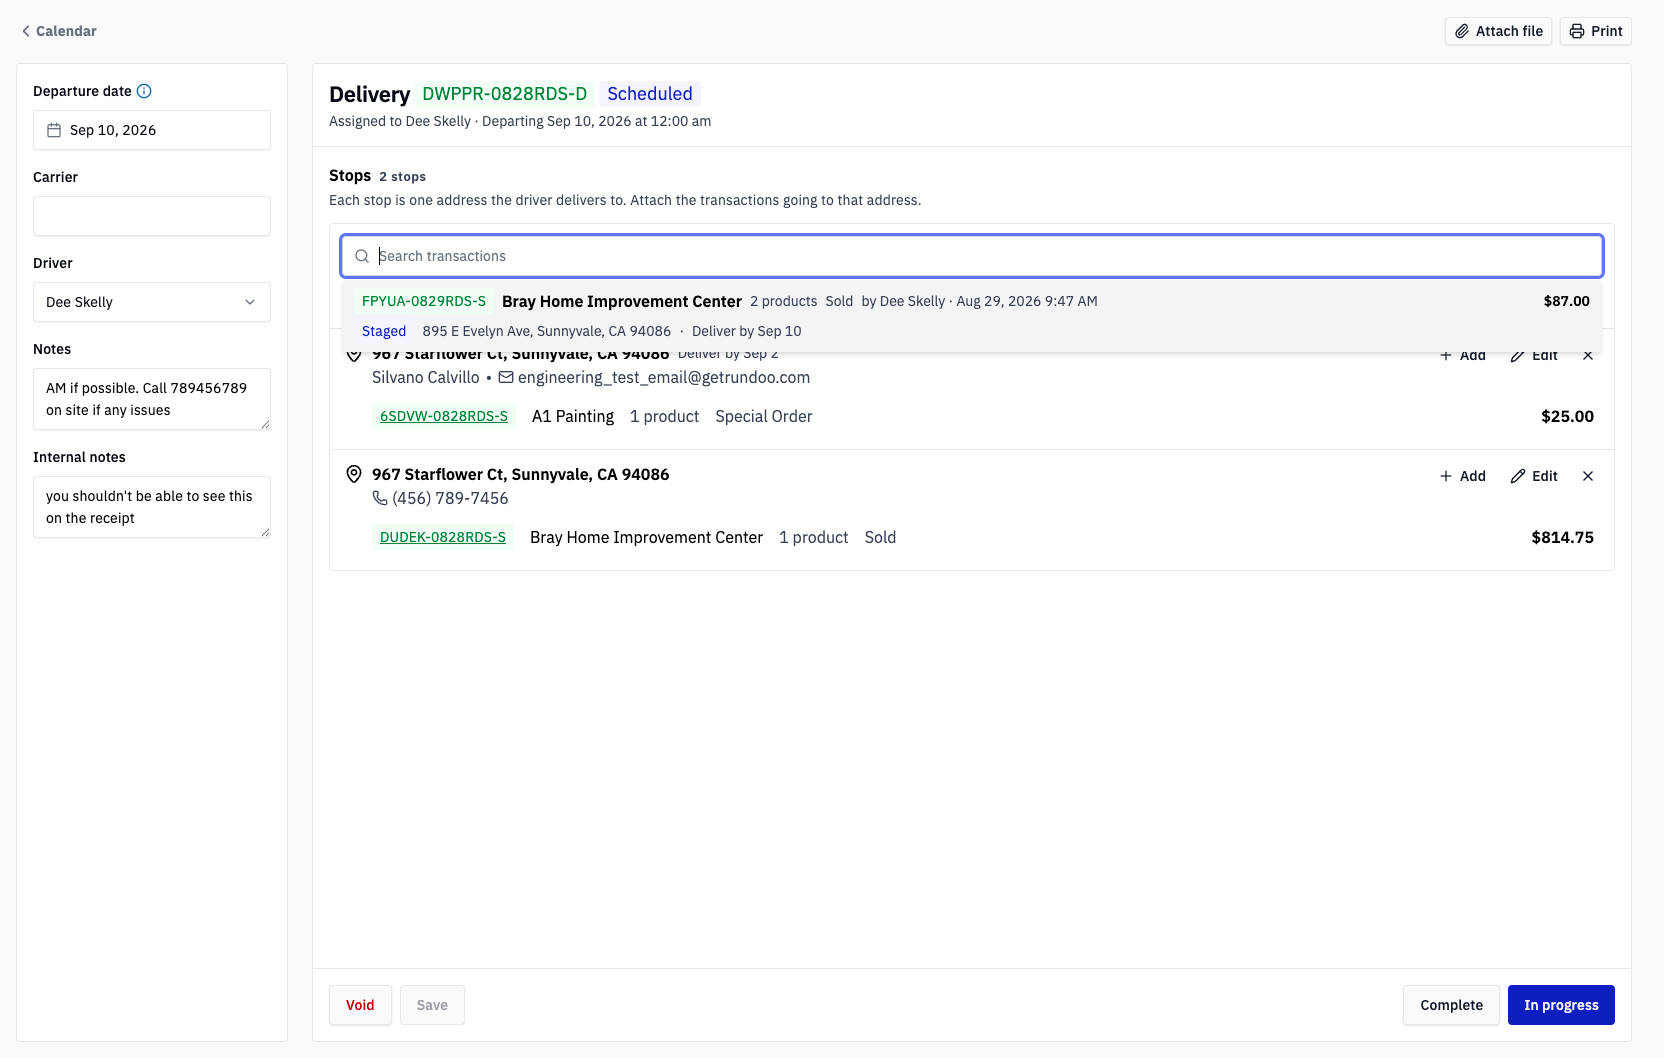
Task: Click the Void button
Action: pos(360,1005)
